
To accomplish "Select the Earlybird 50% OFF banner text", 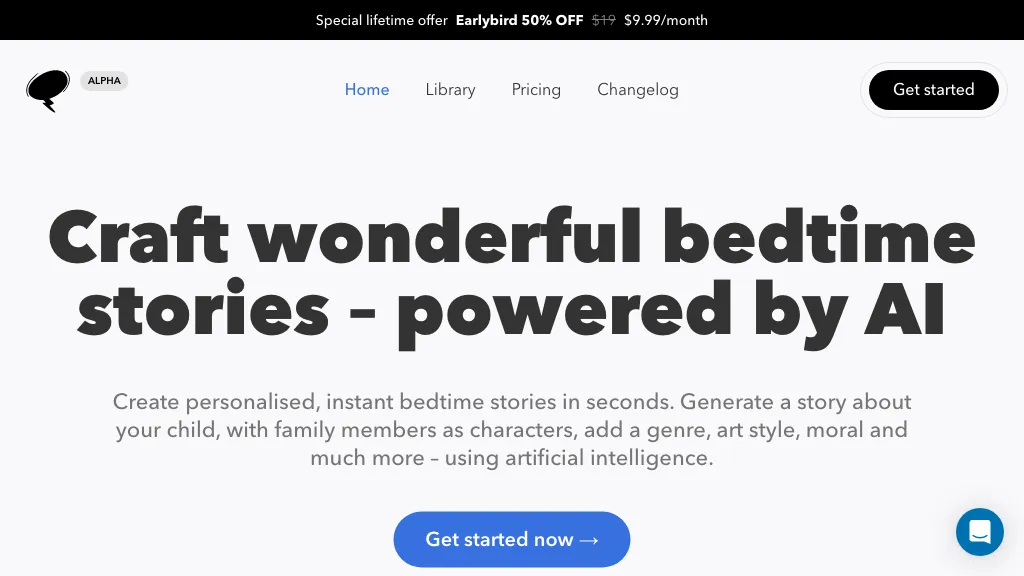I will click(519, 20).
